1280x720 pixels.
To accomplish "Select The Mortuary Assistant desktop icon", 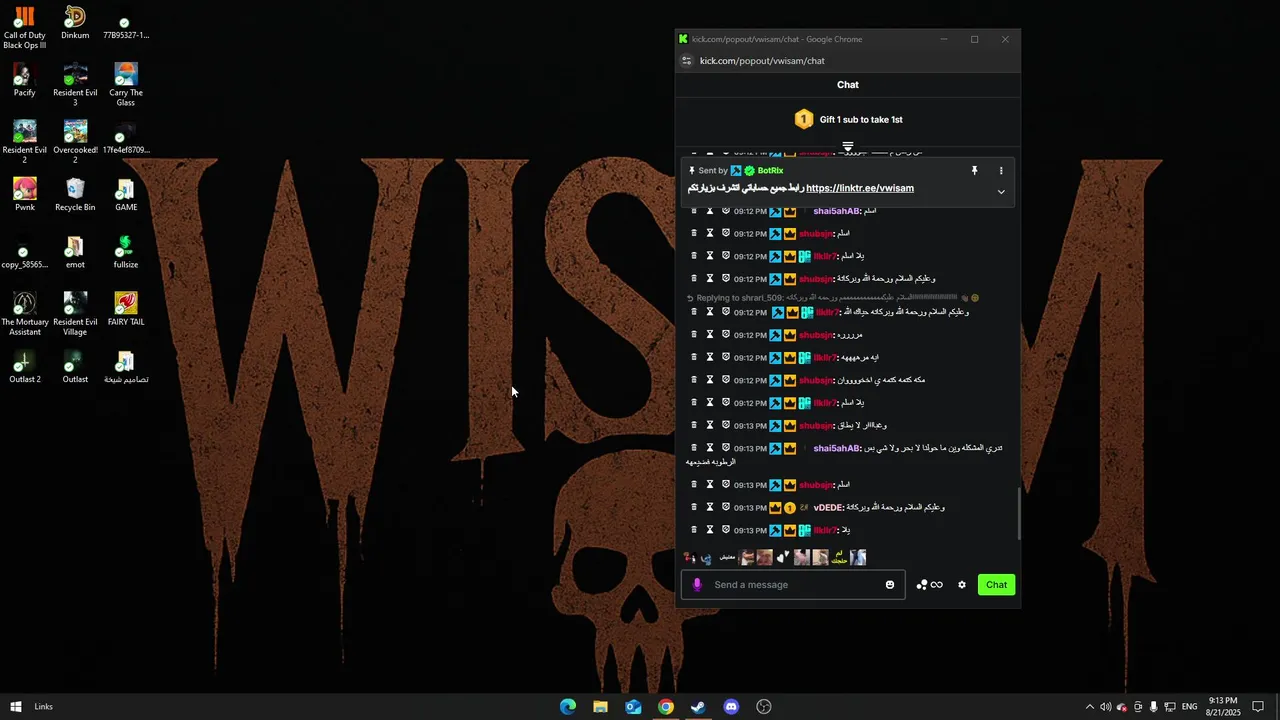I will click(x=24, y=314).
